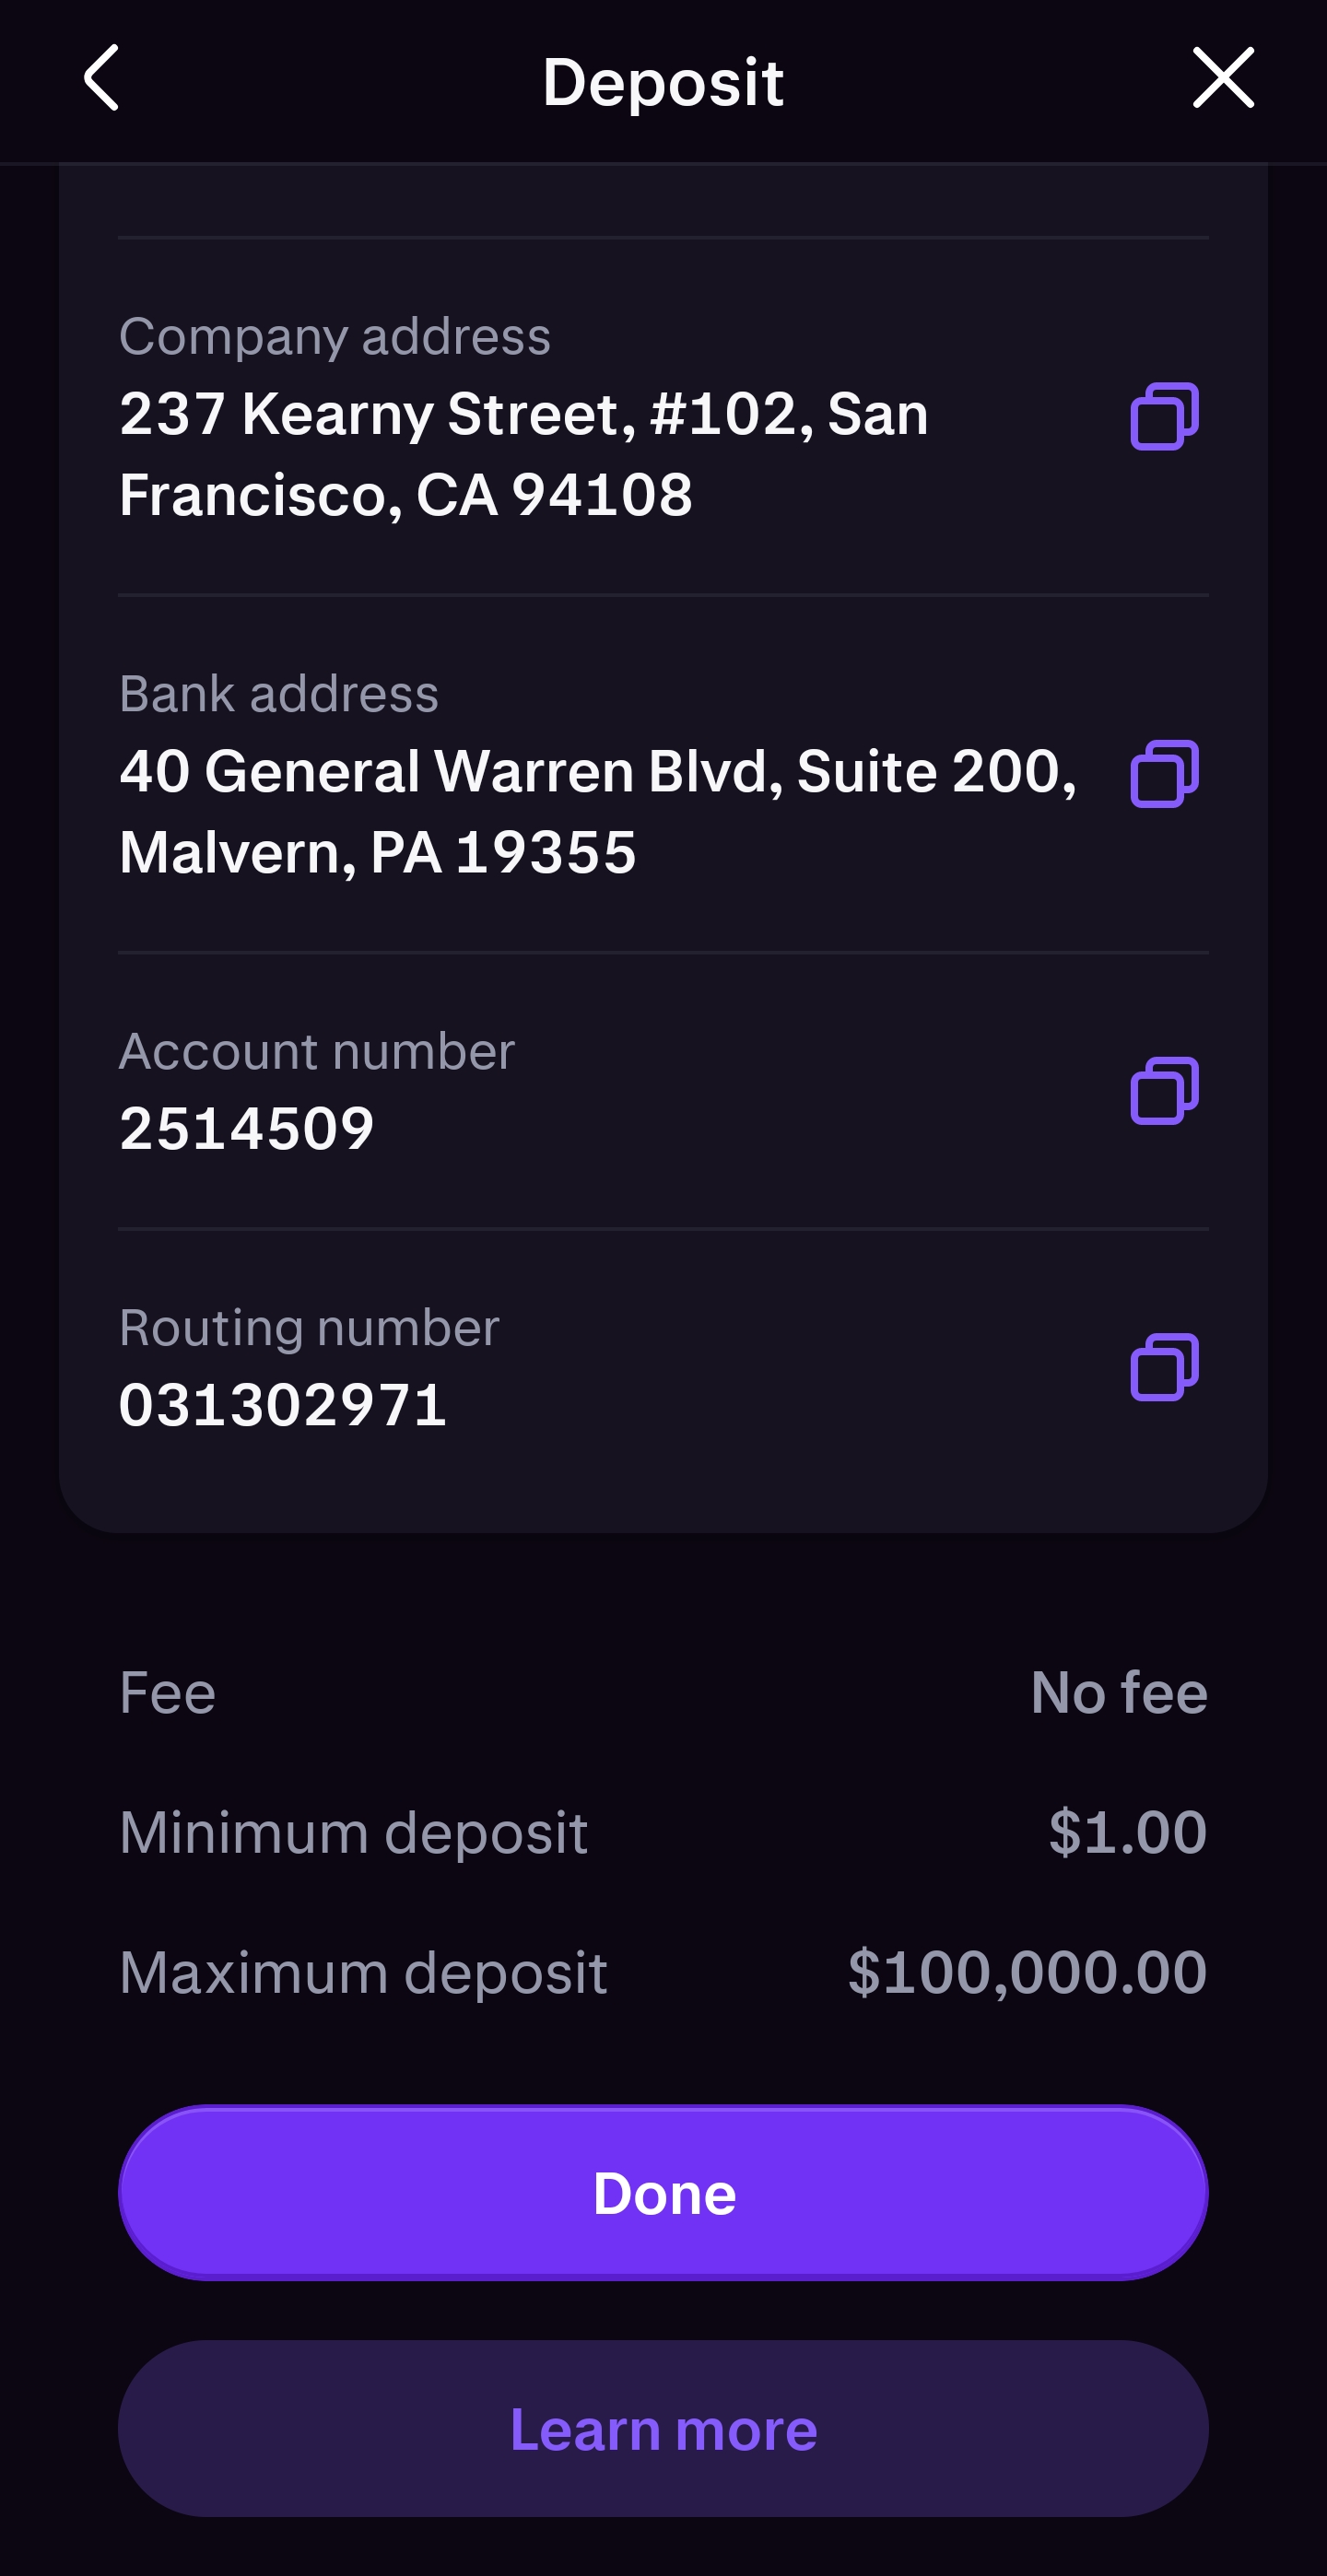Open the Learn more link
This screenshot has height=2576, width=1327.
click(x=663, y=2428)
